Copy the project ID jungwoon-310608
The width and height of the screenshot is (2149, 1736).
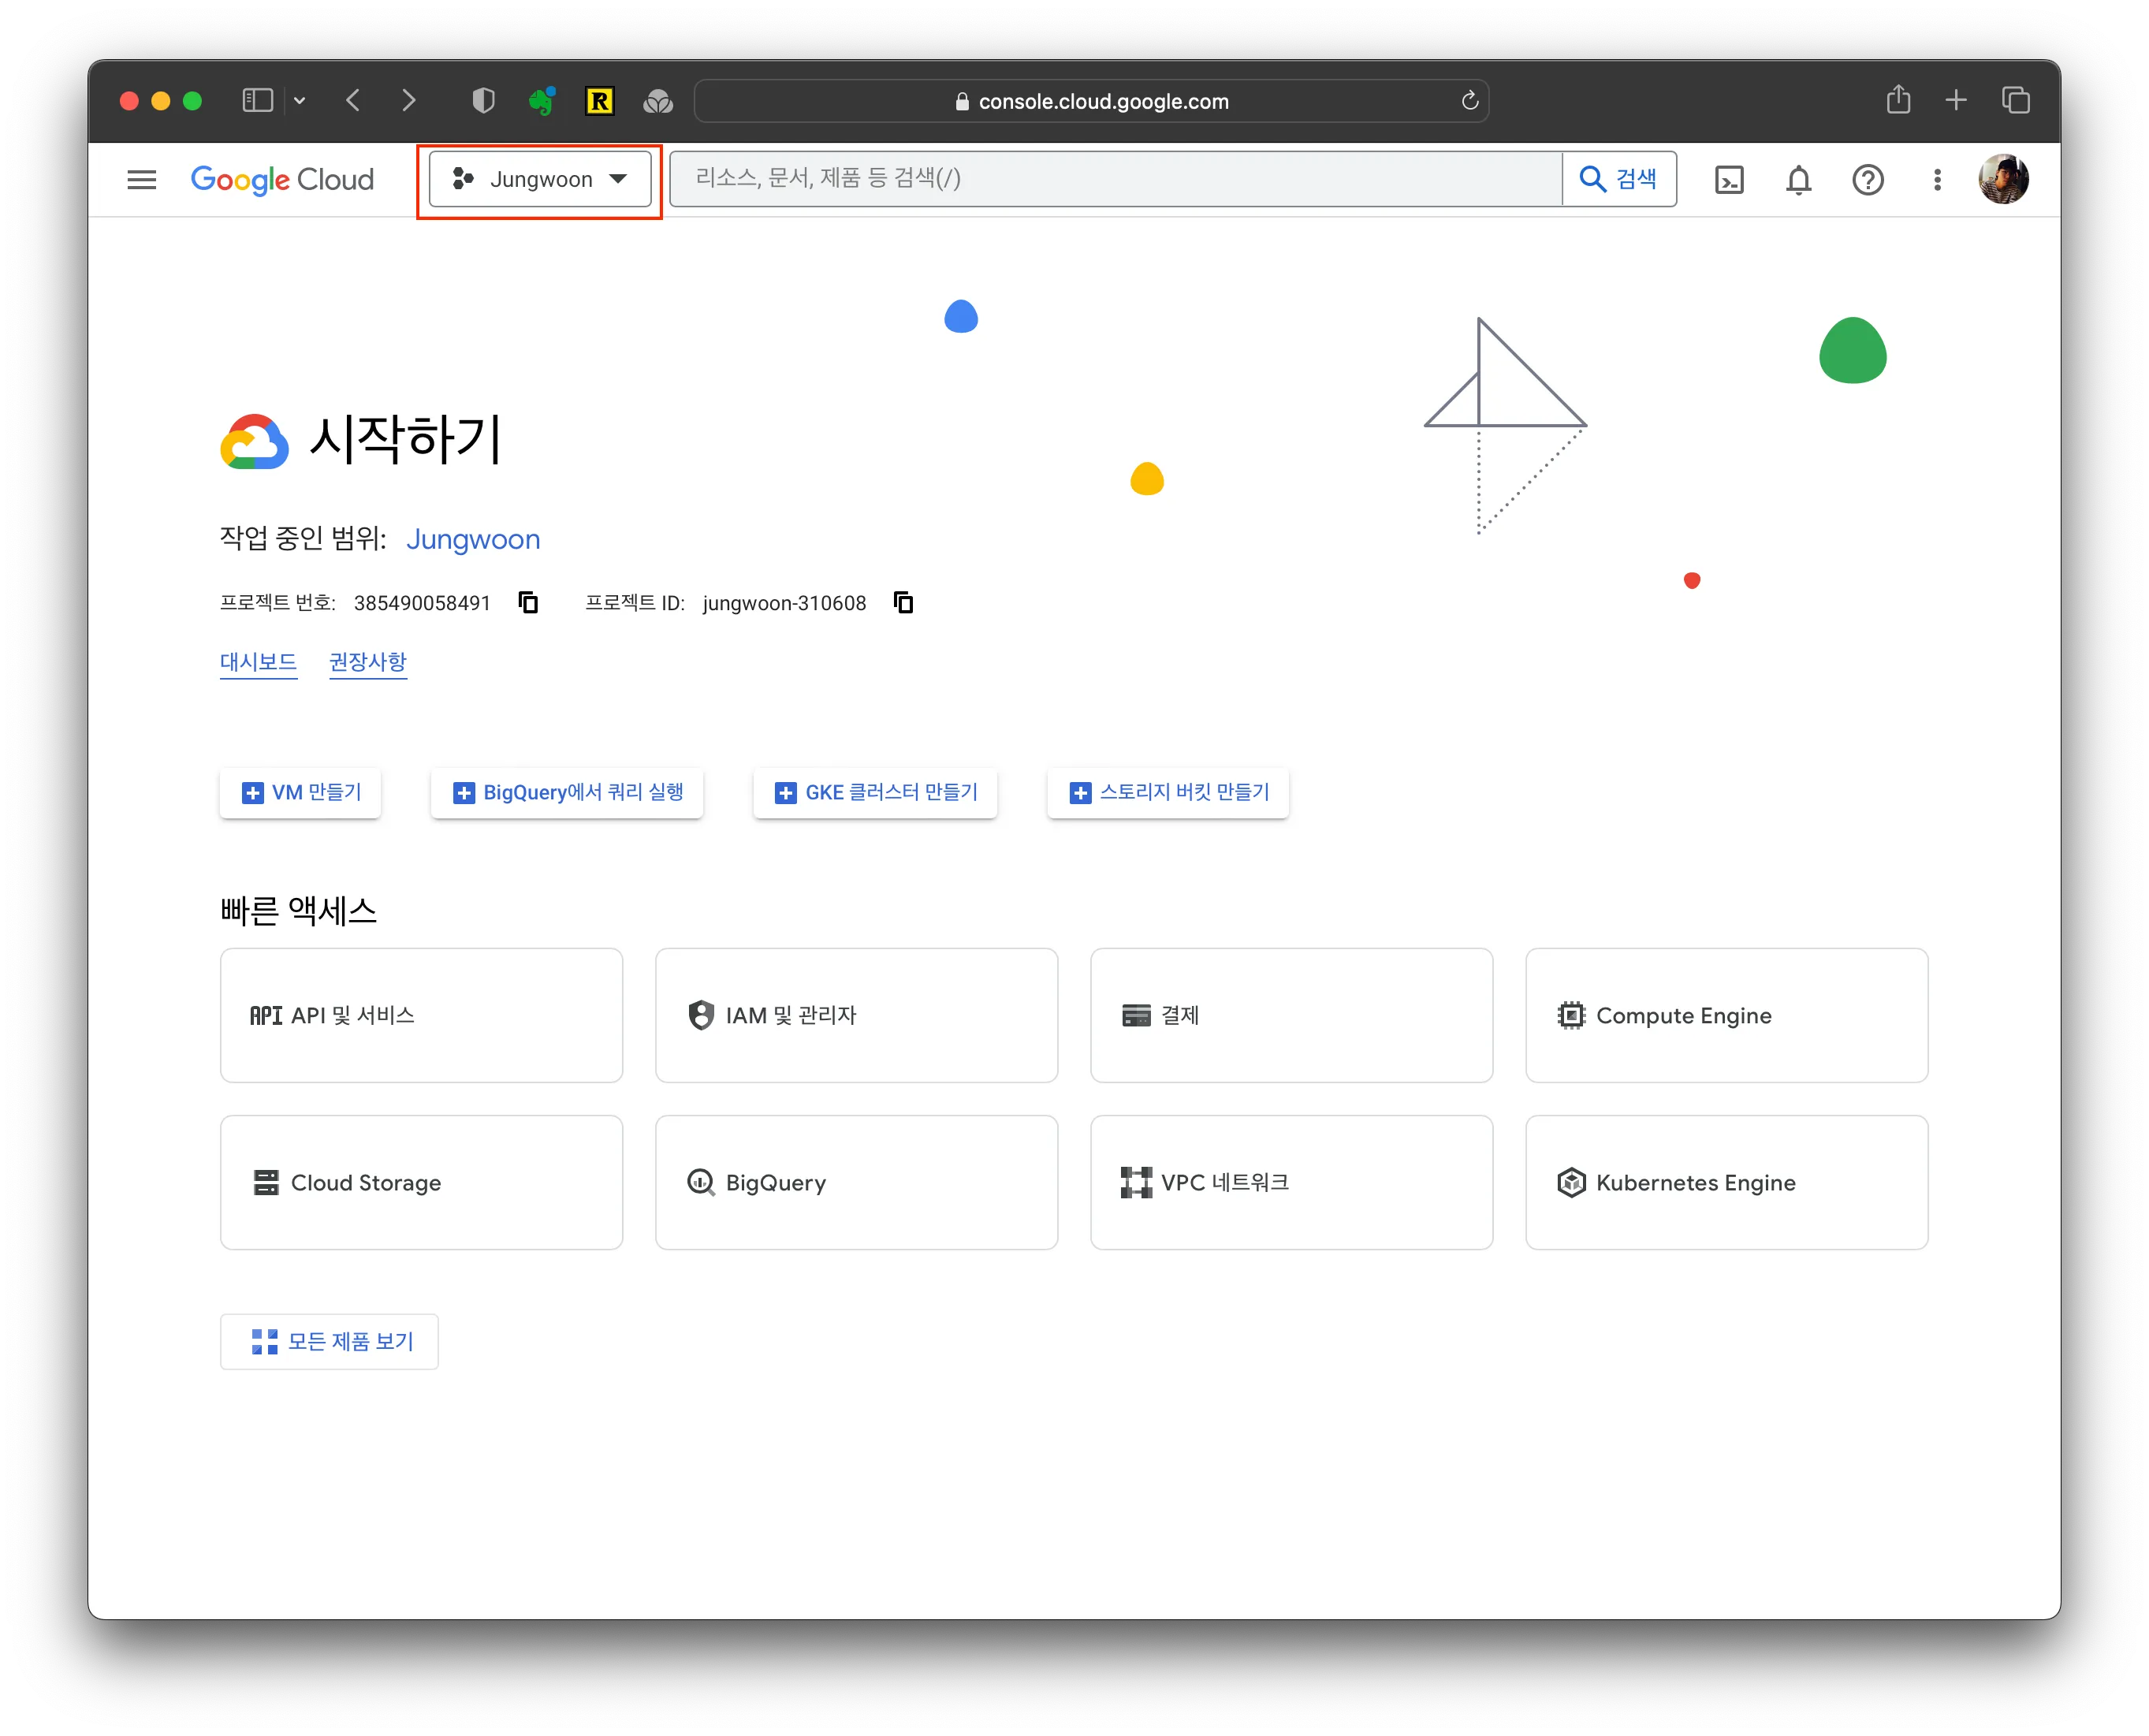[903, 602]
